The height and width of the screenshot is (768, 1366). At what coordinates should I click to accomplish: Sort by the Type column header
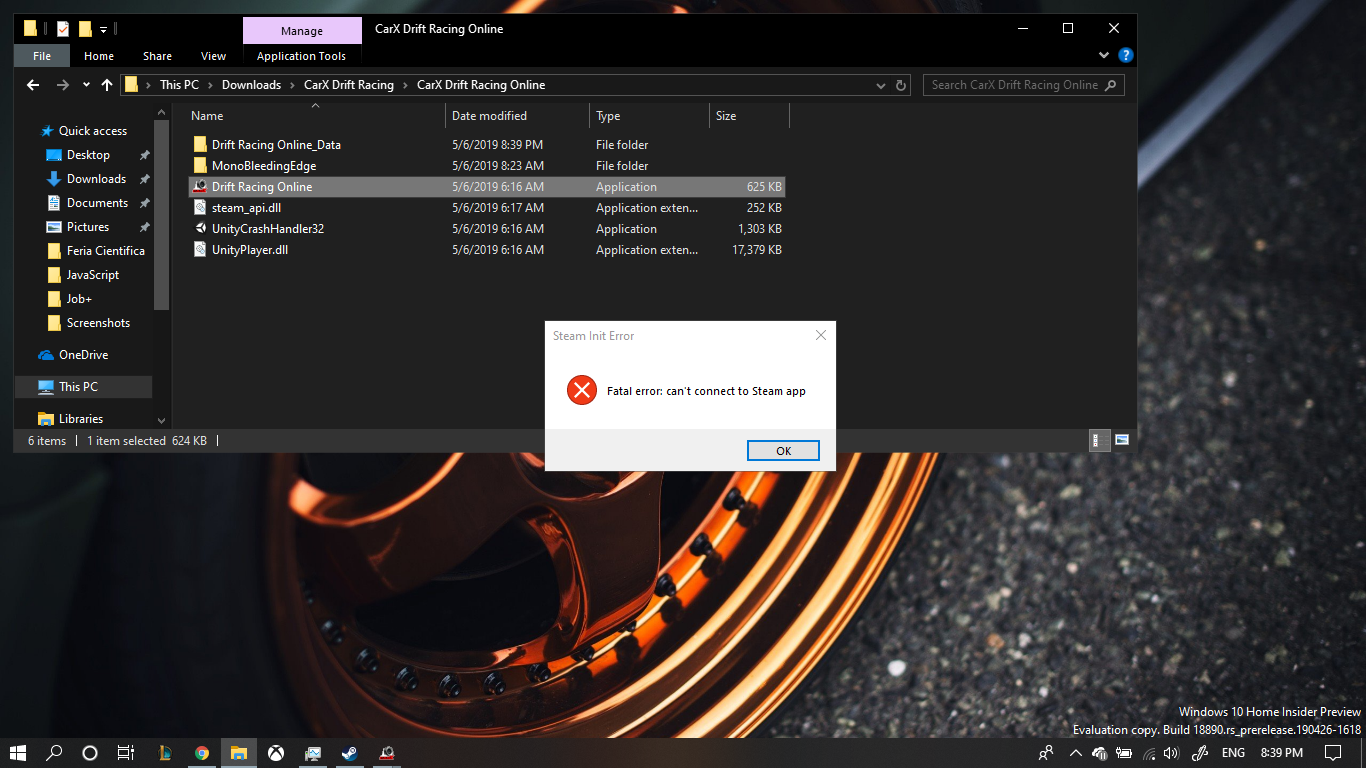649,116
